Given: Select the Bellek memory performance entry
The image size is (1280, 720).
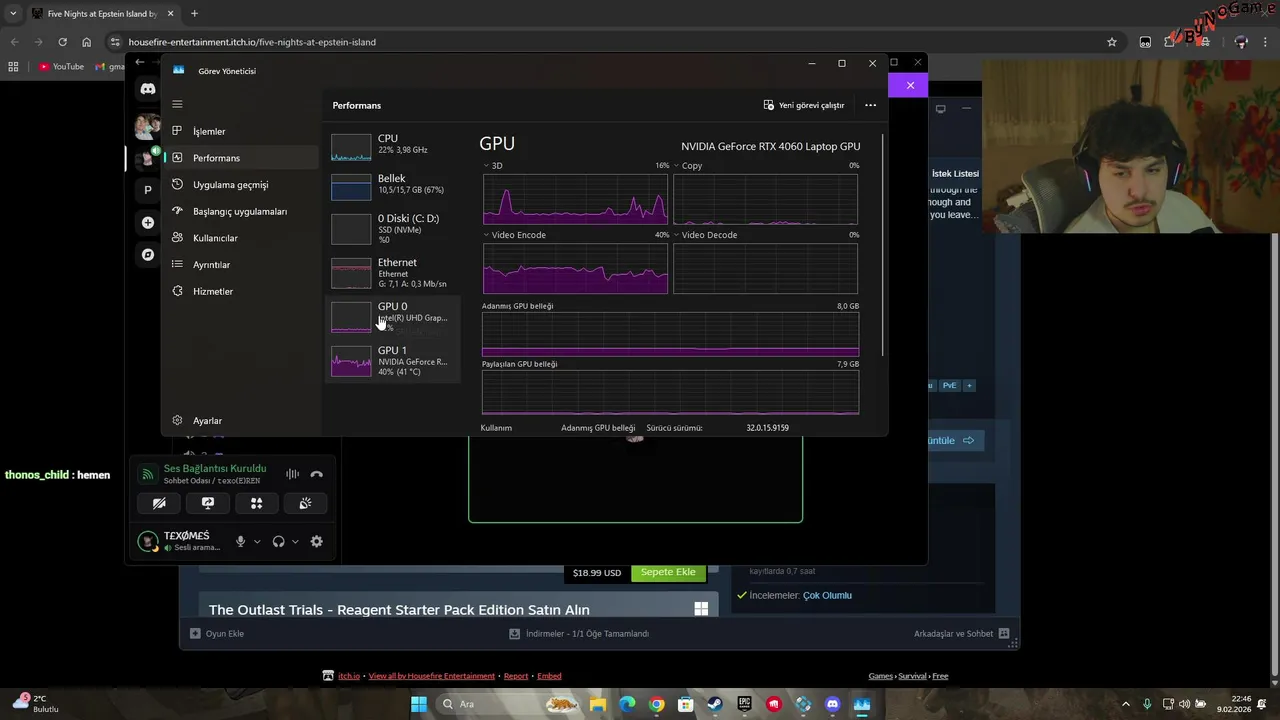Looking at the screenshot, I should coord(393,186).
